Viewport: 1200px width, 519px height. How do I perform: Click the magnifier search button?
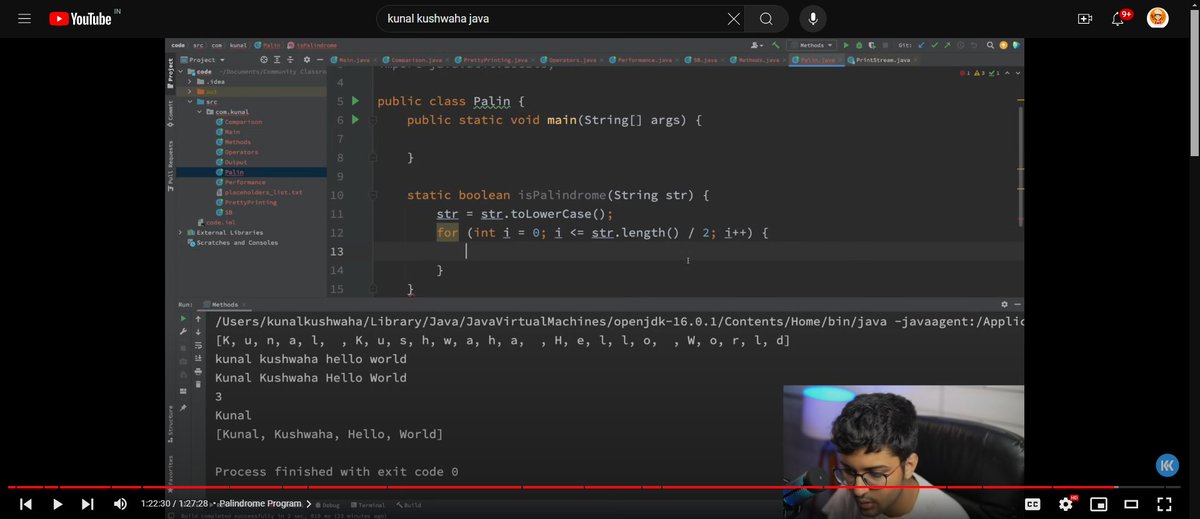766,18
